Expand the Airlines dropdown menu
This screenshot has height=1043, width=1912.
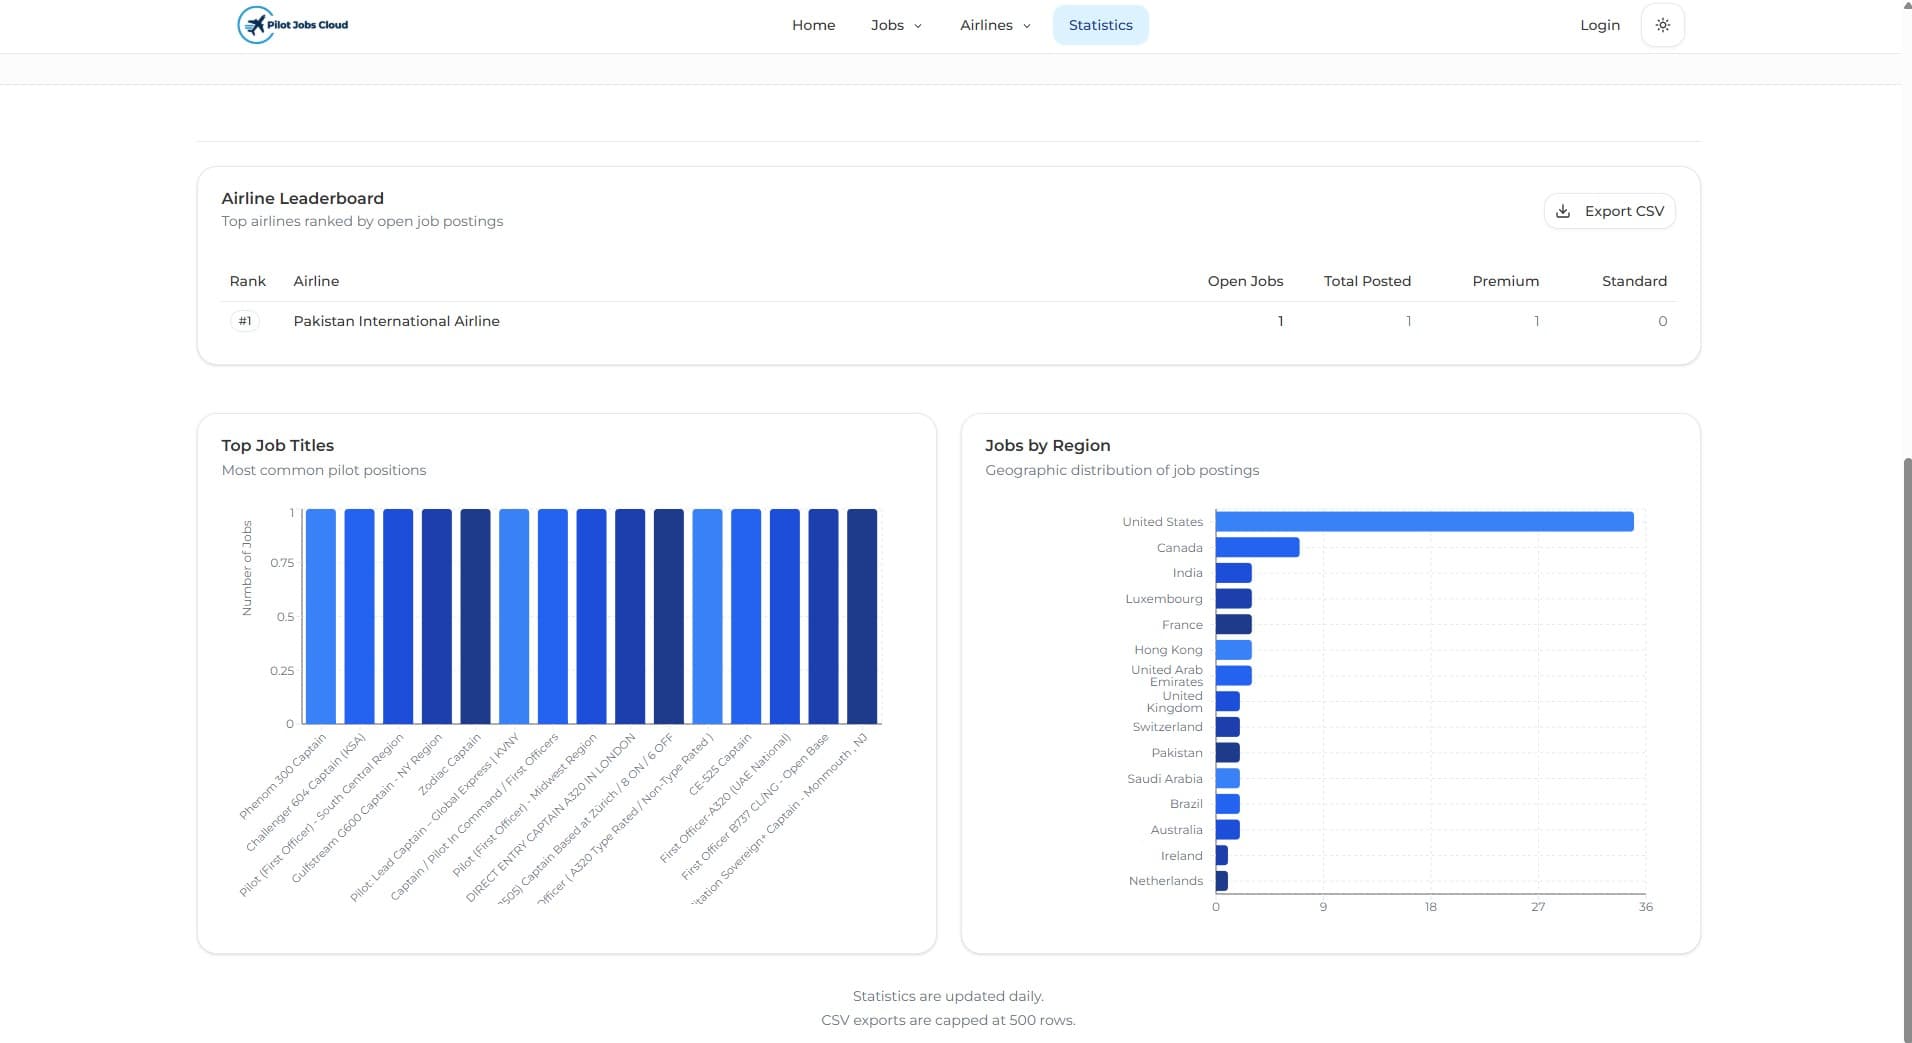[x=993, y=25]
